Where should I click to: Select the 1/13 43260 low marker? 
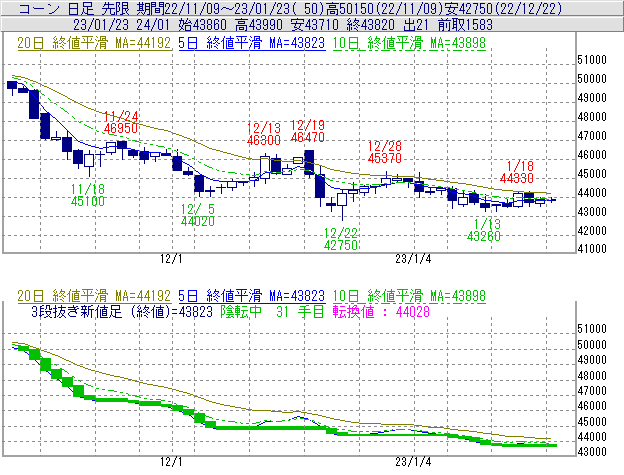(x=484, y=230)
